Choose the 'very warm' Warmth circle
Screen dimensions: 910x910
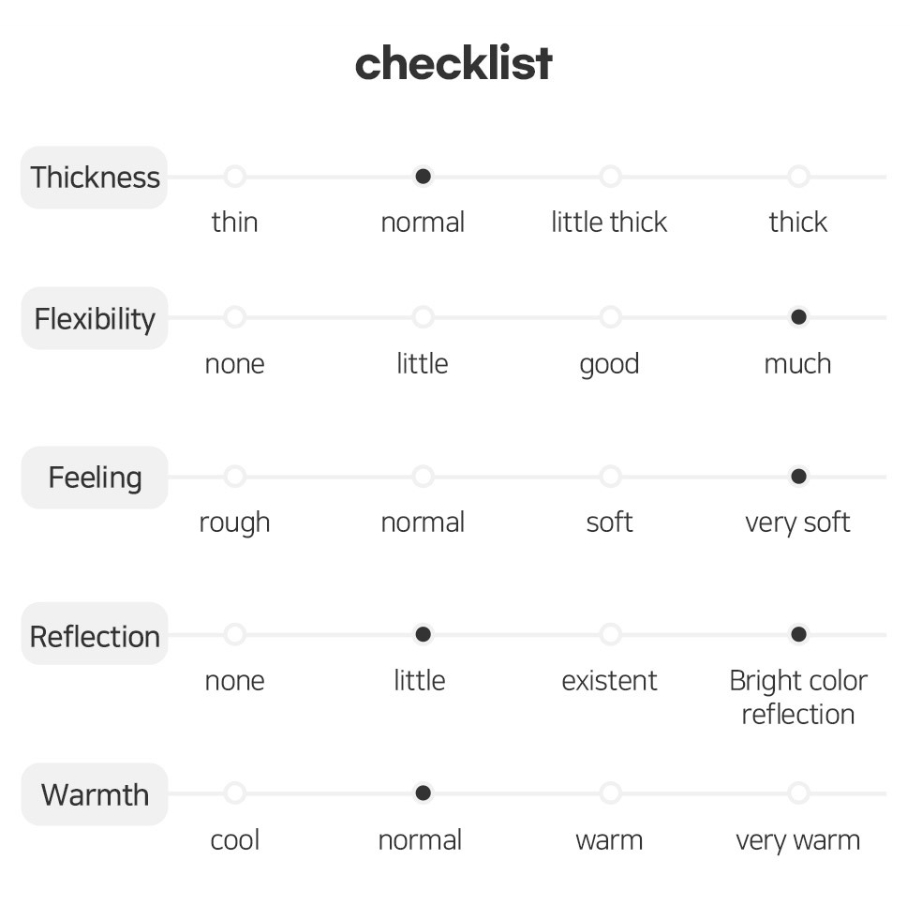(x=799, y=793)
